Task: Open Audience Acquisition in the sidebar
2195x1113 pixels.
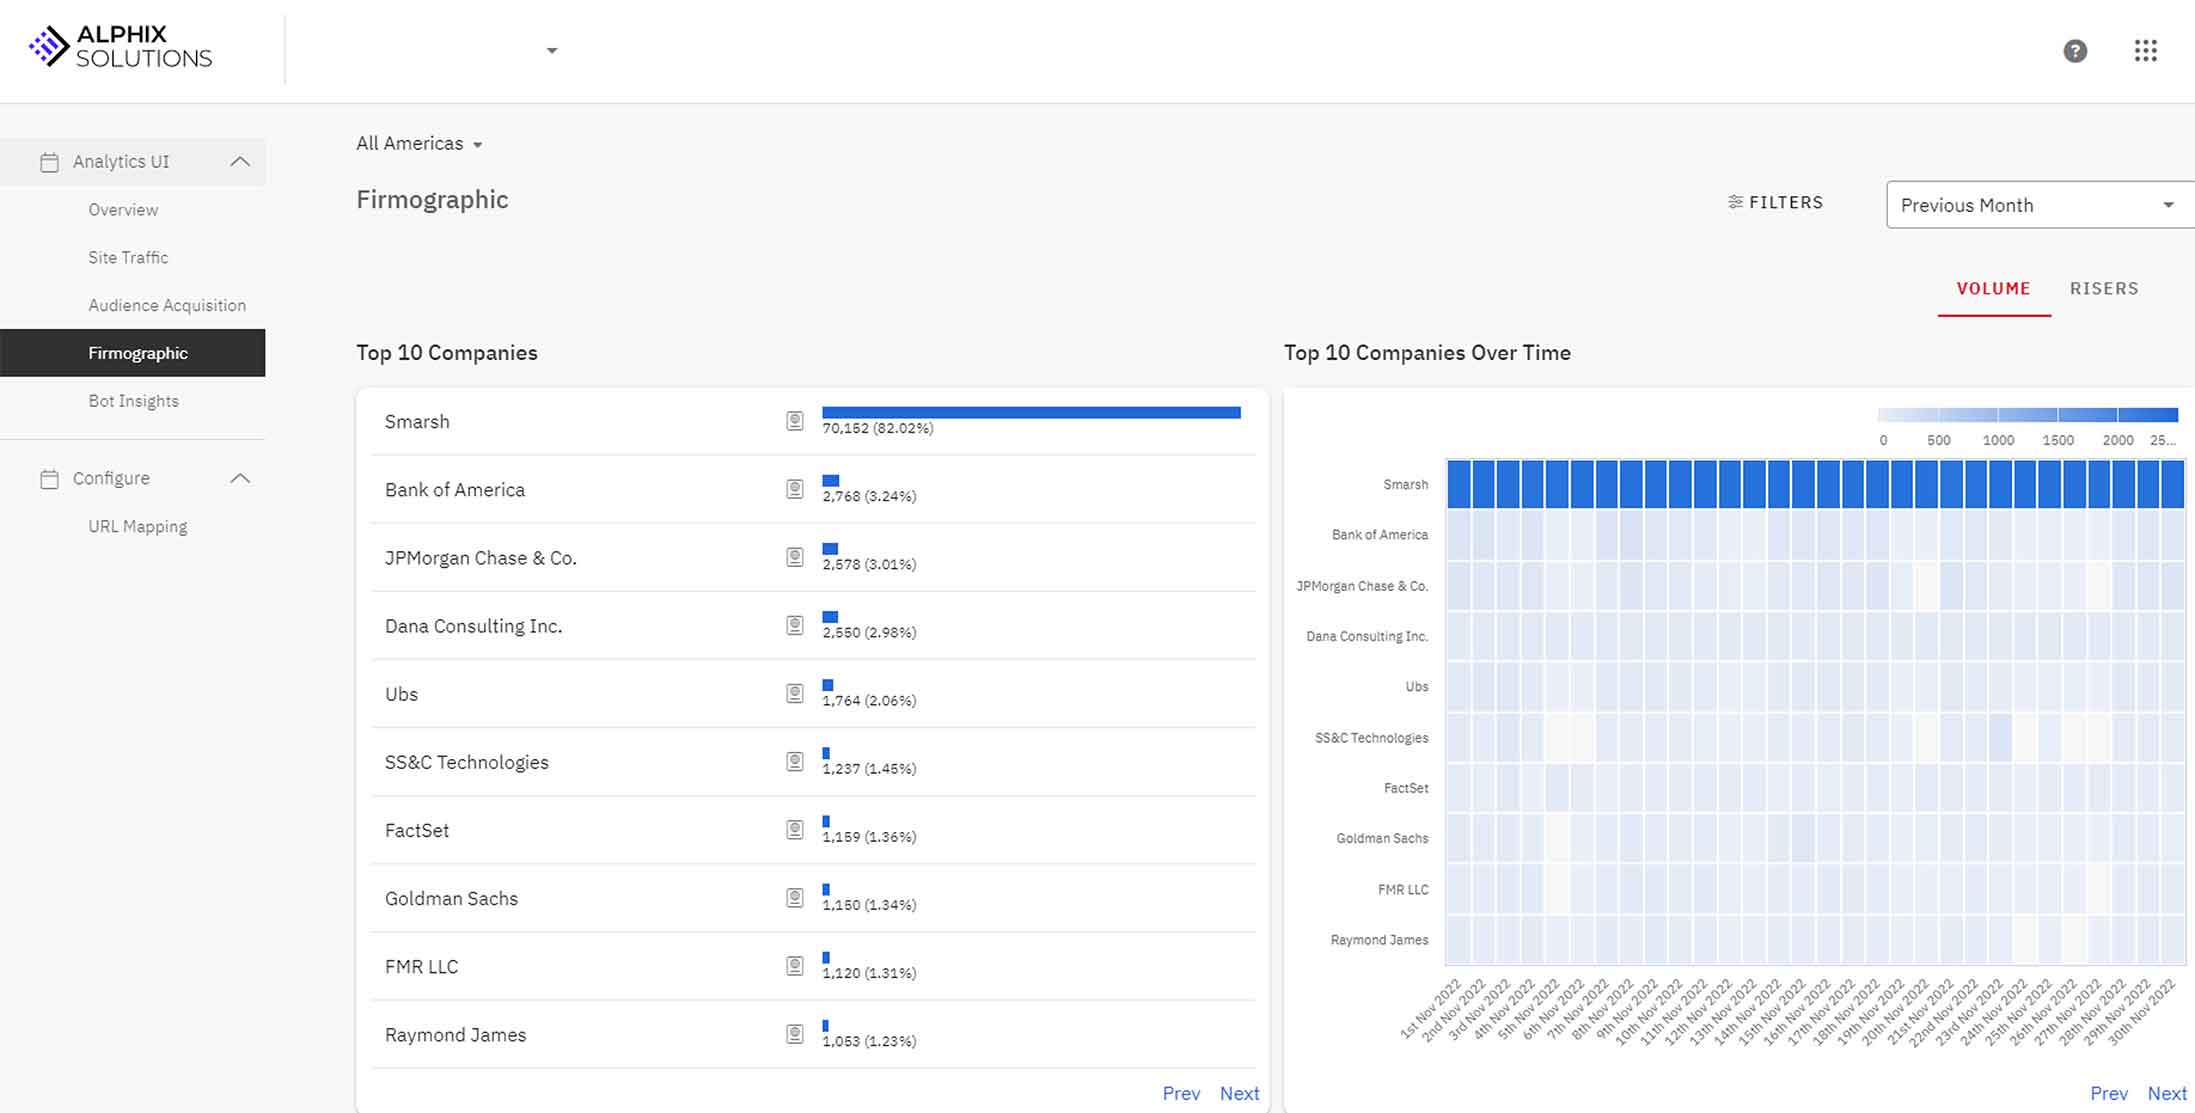Action: 167,306
